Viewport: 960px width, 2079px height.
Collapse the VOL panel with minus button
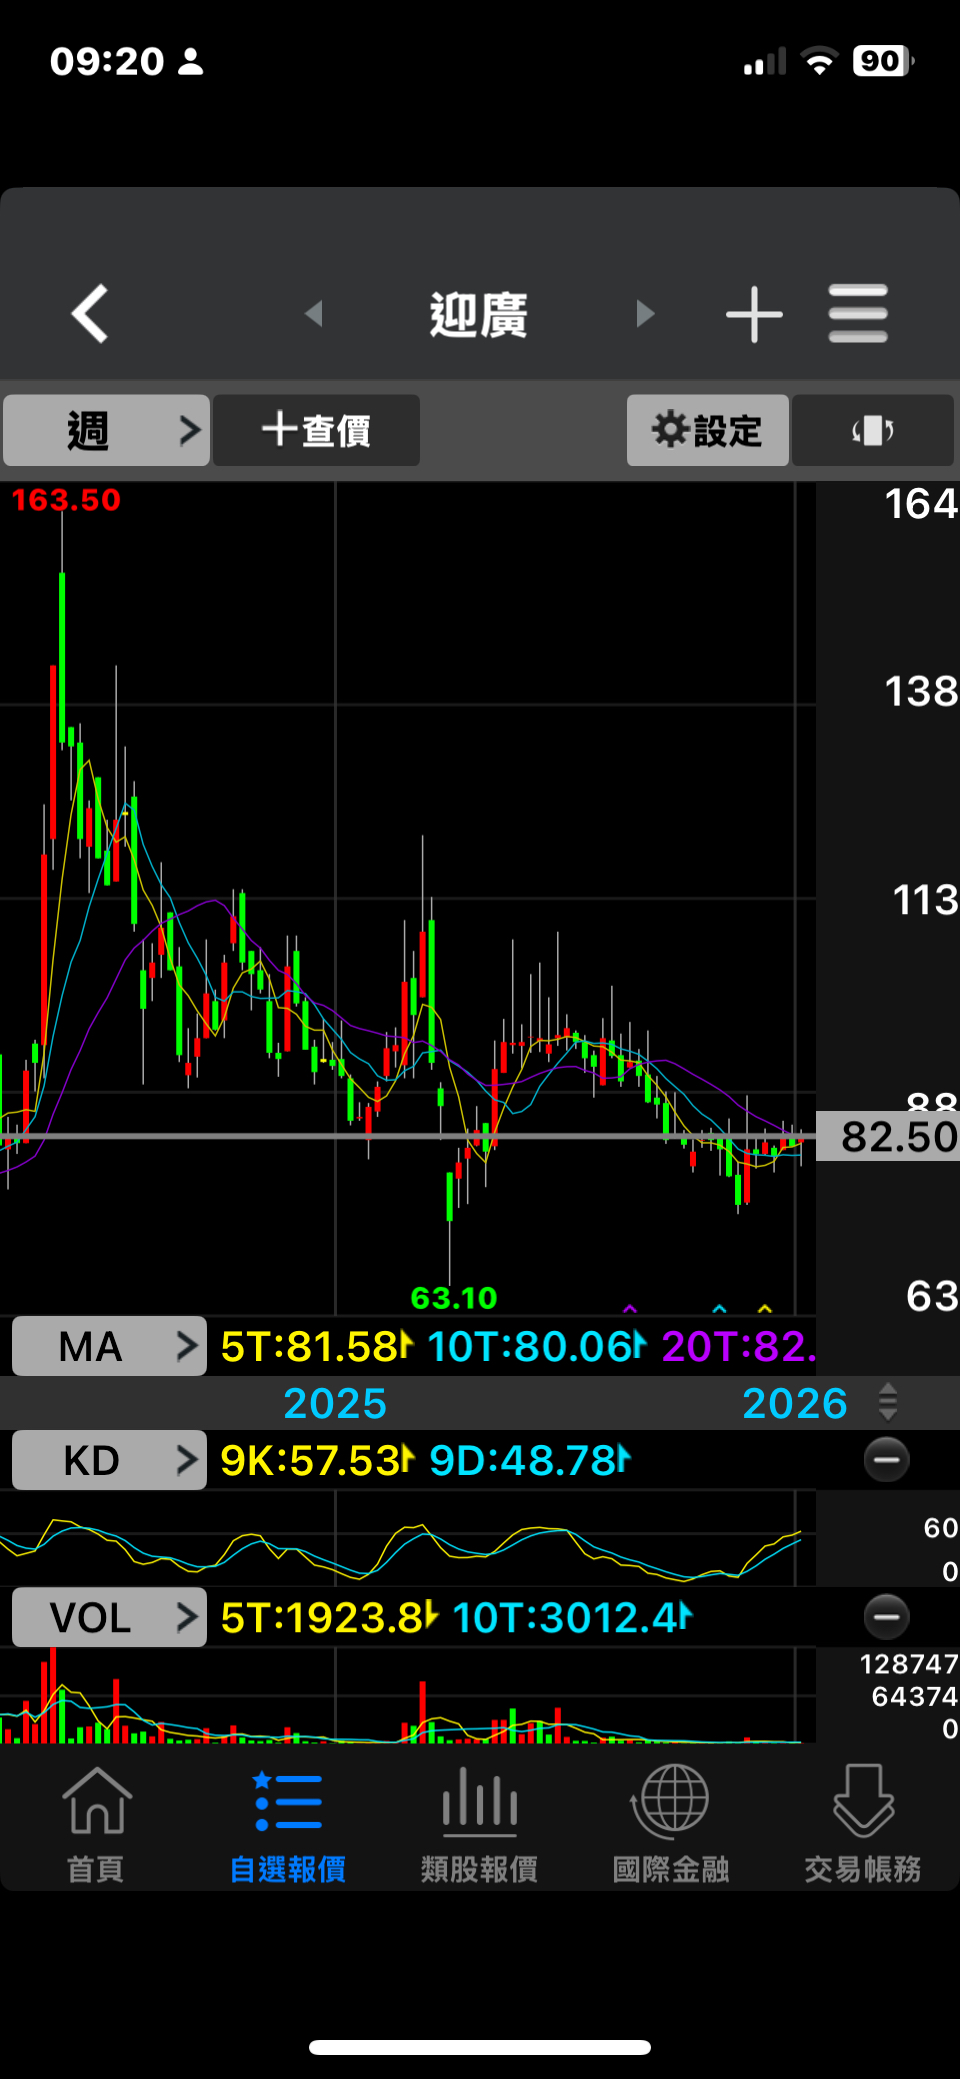(886, 1617)
